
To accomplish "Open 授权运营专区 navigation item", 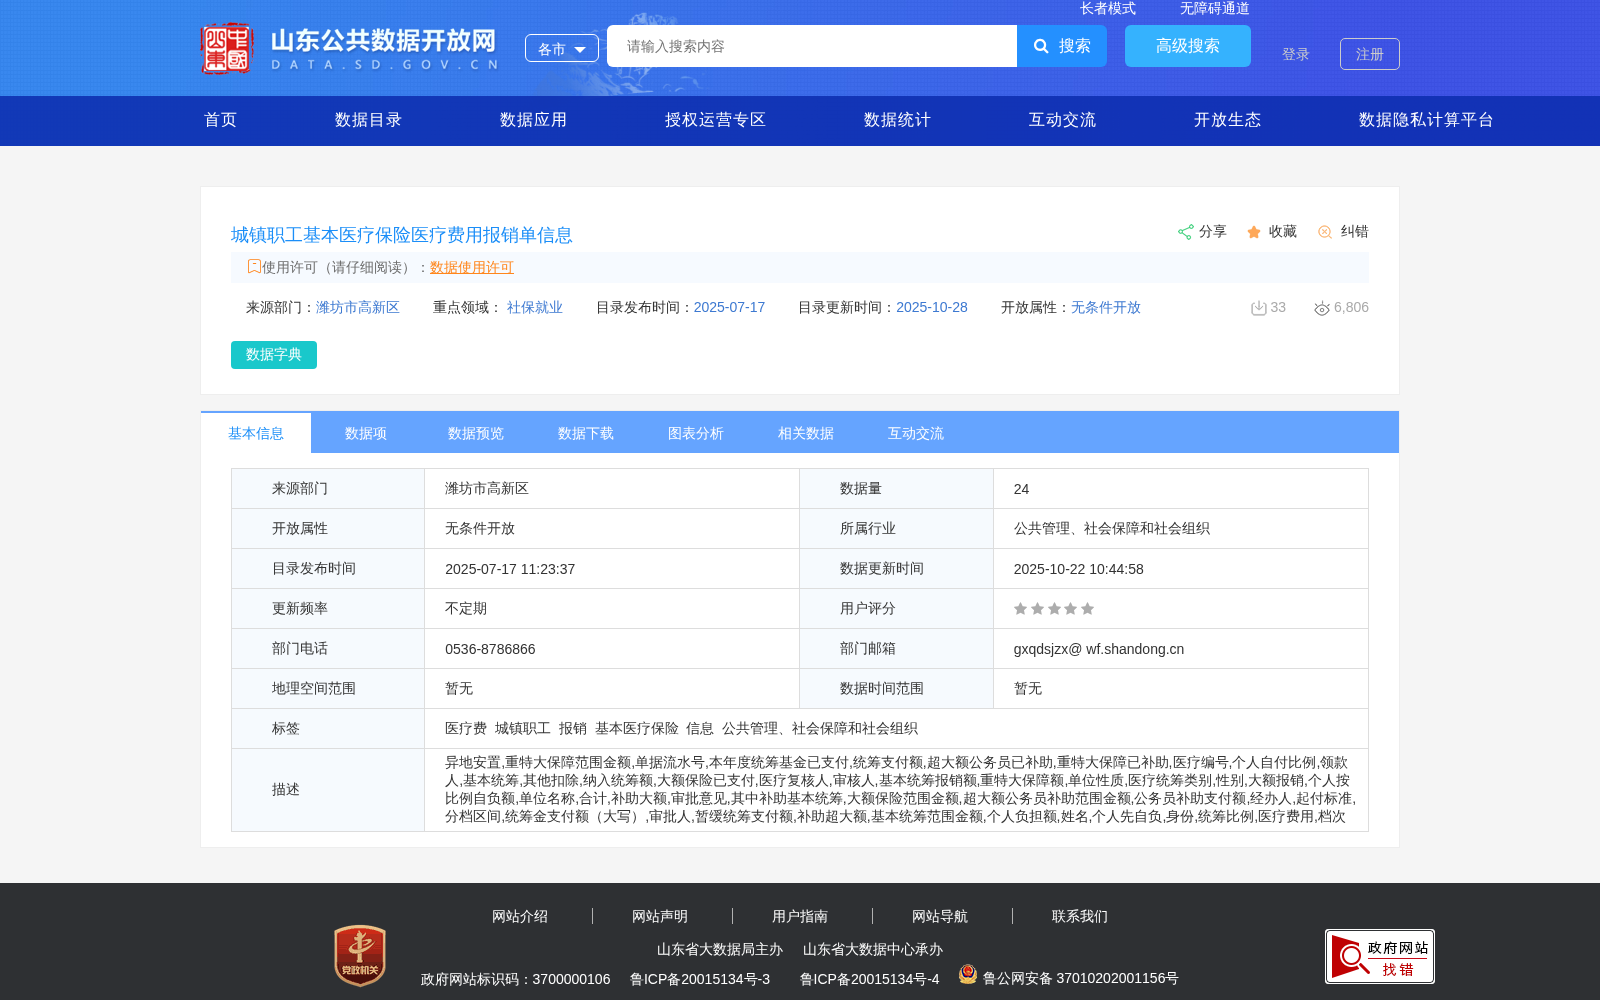I will point(716,120).
